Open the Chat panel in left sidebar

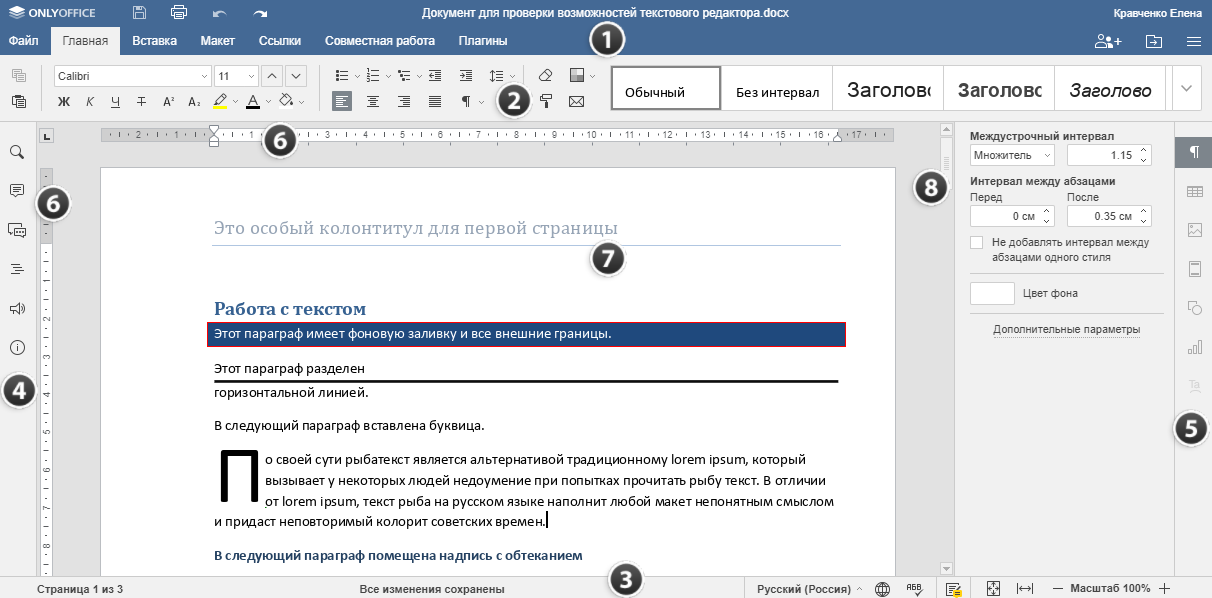click(x=17, y=230)
